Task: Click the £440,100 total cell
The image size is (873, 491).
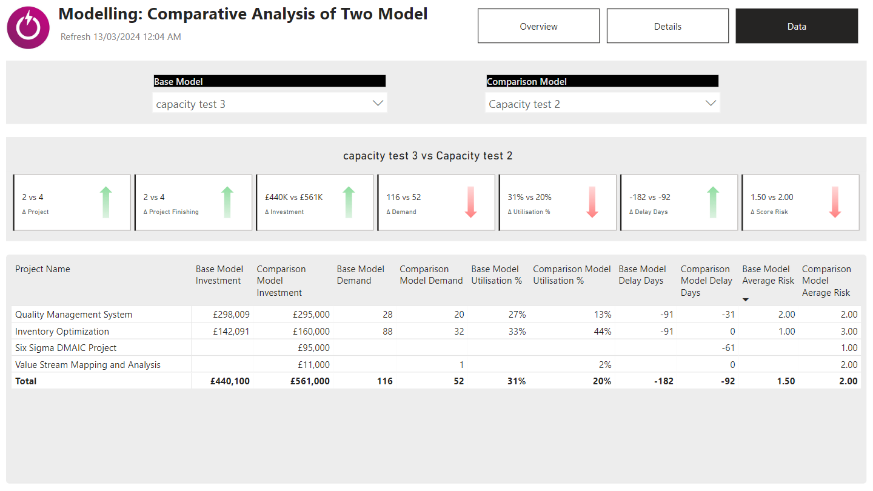Action: [x=230, y=381]
